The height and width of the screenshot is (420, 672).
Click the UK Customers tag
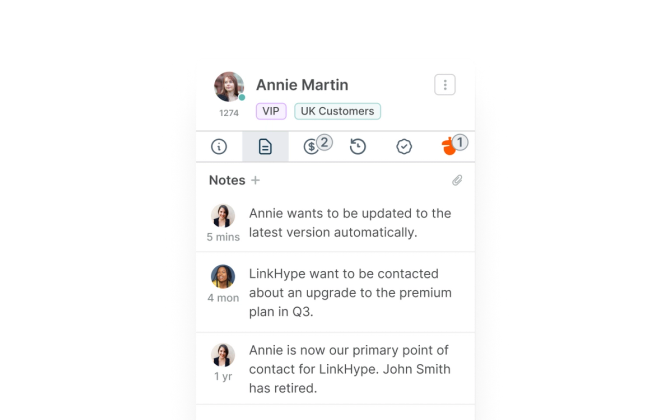point(337,111)
